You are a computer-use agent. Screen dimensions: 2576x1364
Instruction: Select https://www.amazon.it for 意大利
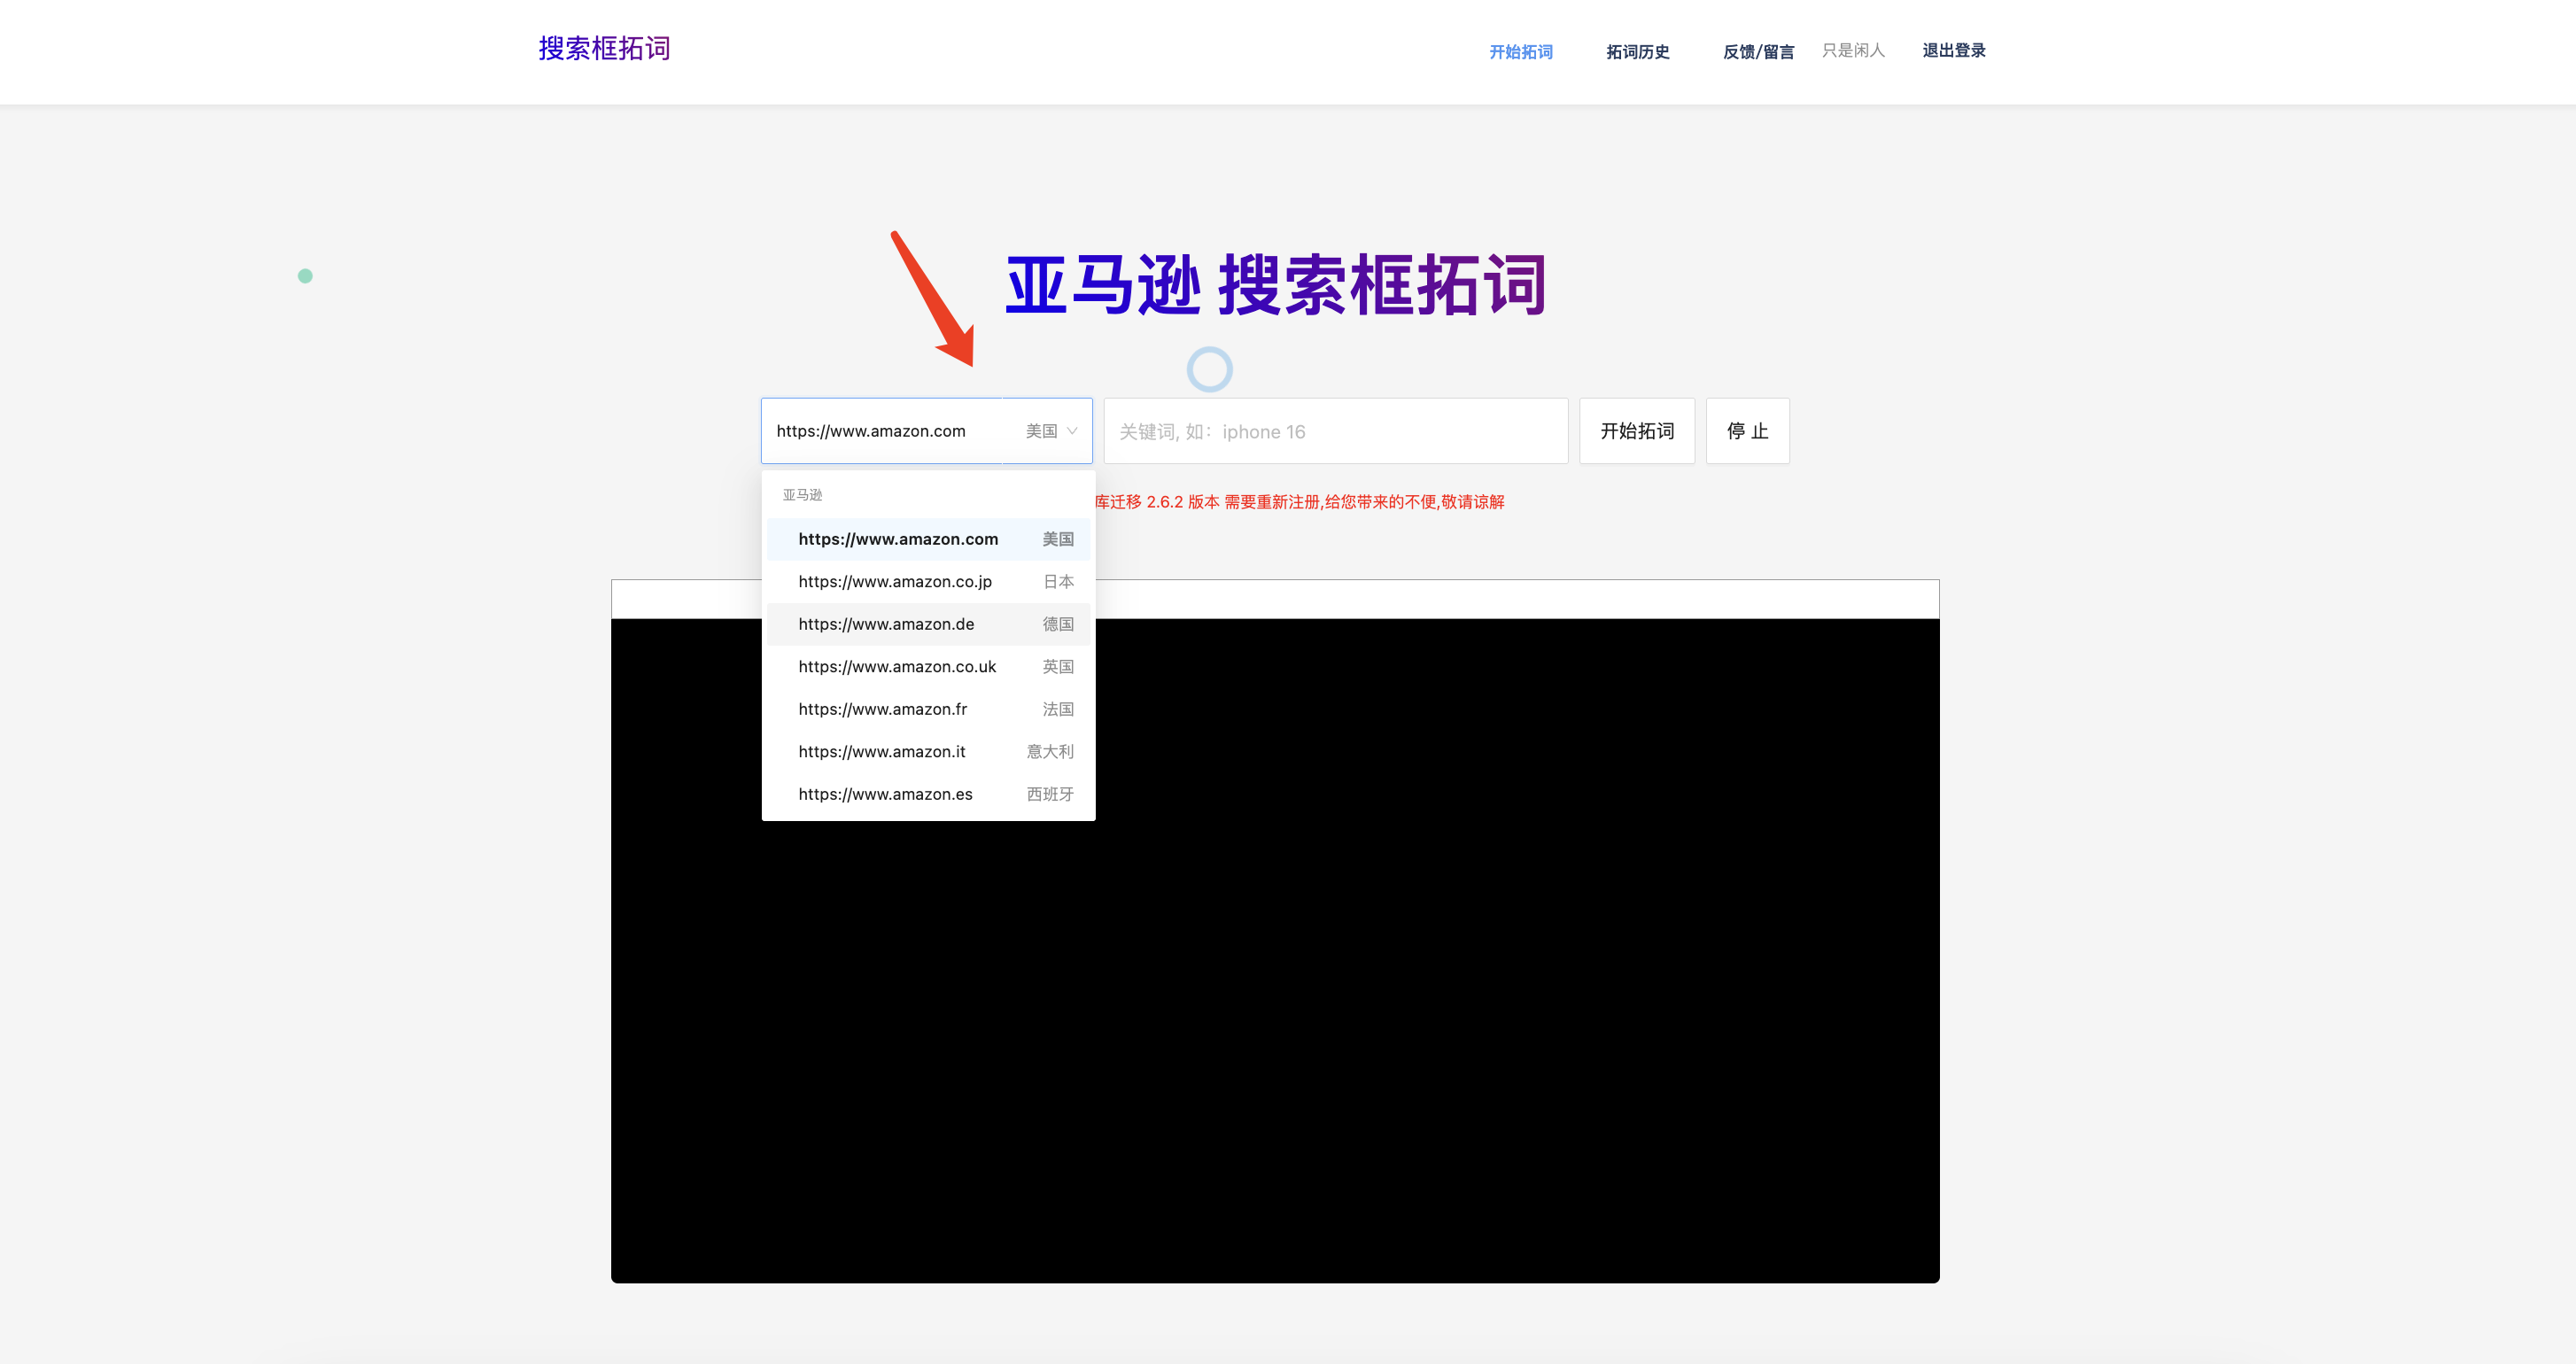pyautogui.click(x=882, y=751)
